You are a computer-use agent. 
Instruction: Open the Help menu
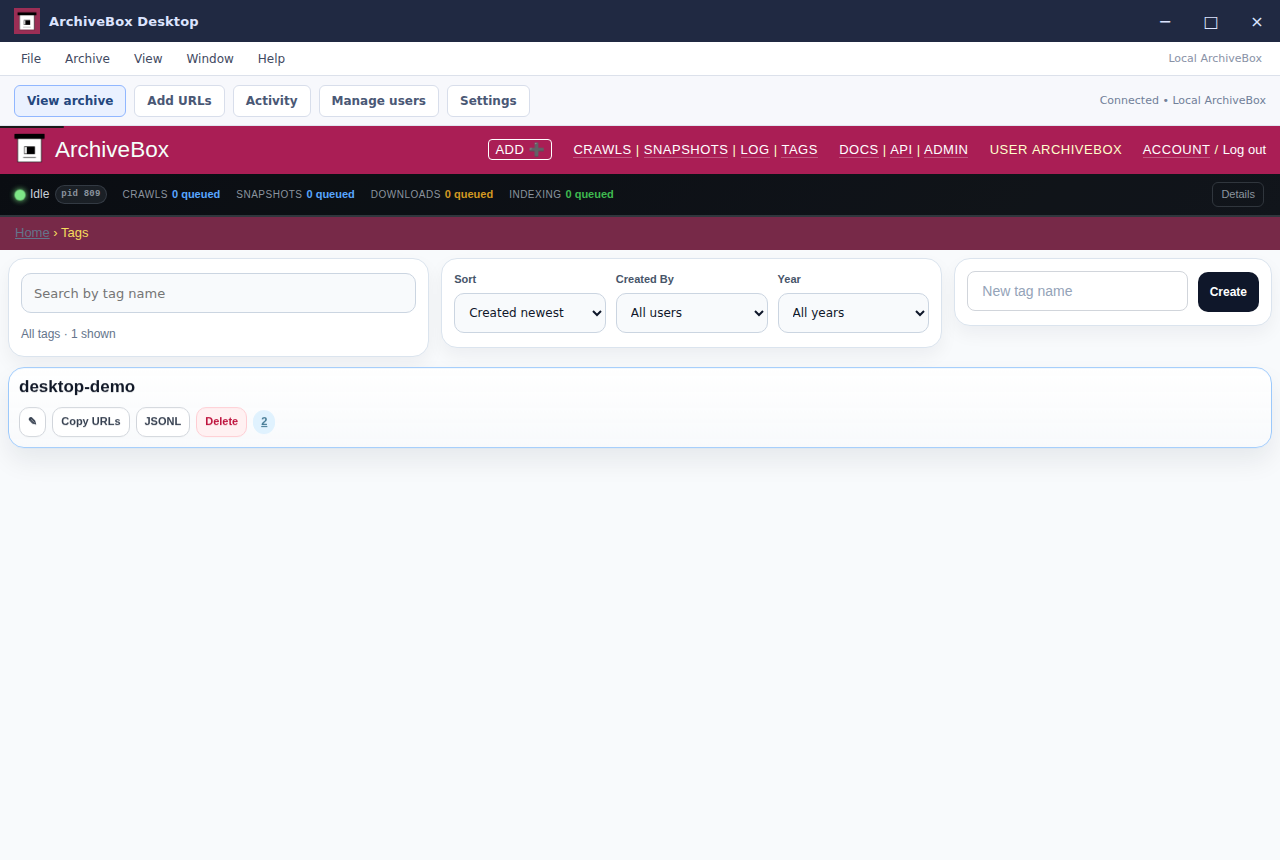[271, 59]
